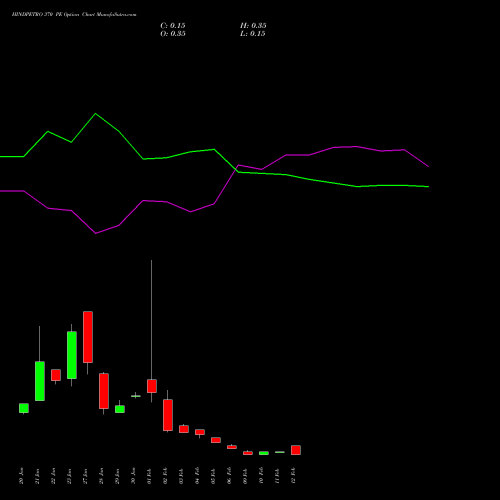The image size is (500, 500).
Task: Click the doji candle for 30 Jan
Action: tap(136, 396)
